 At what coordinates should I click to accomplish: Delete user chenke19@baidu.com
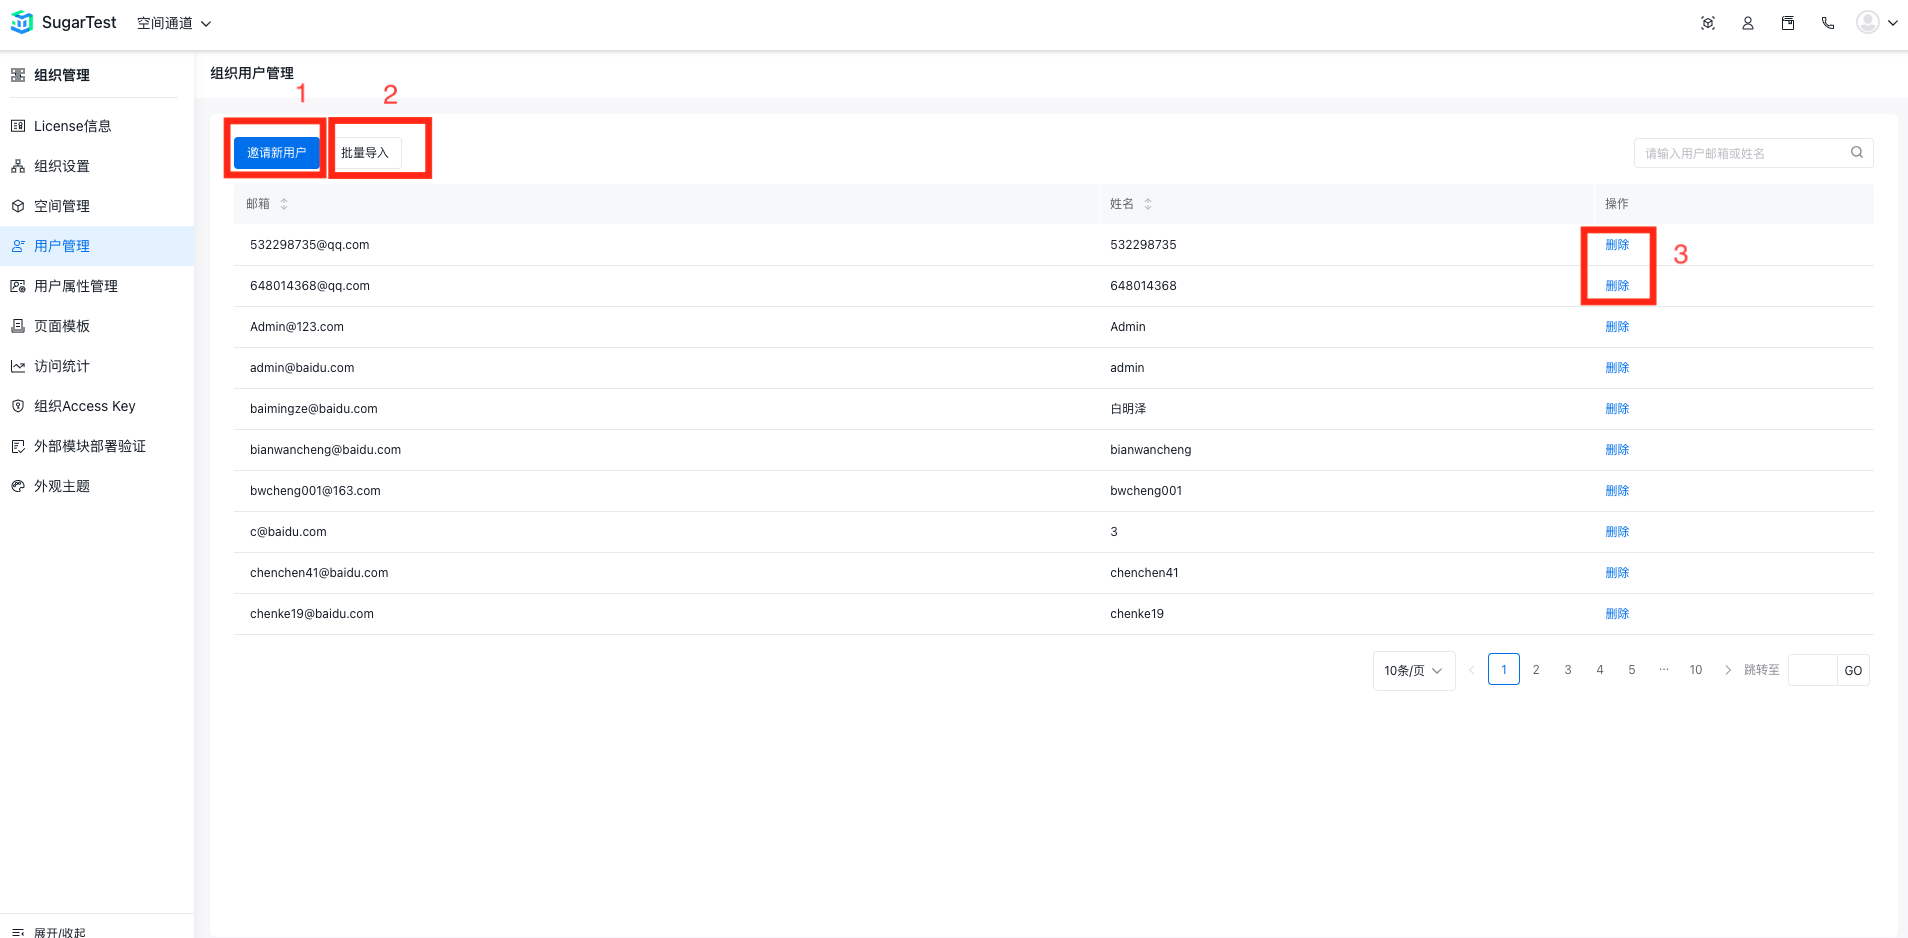(1617, 614)
